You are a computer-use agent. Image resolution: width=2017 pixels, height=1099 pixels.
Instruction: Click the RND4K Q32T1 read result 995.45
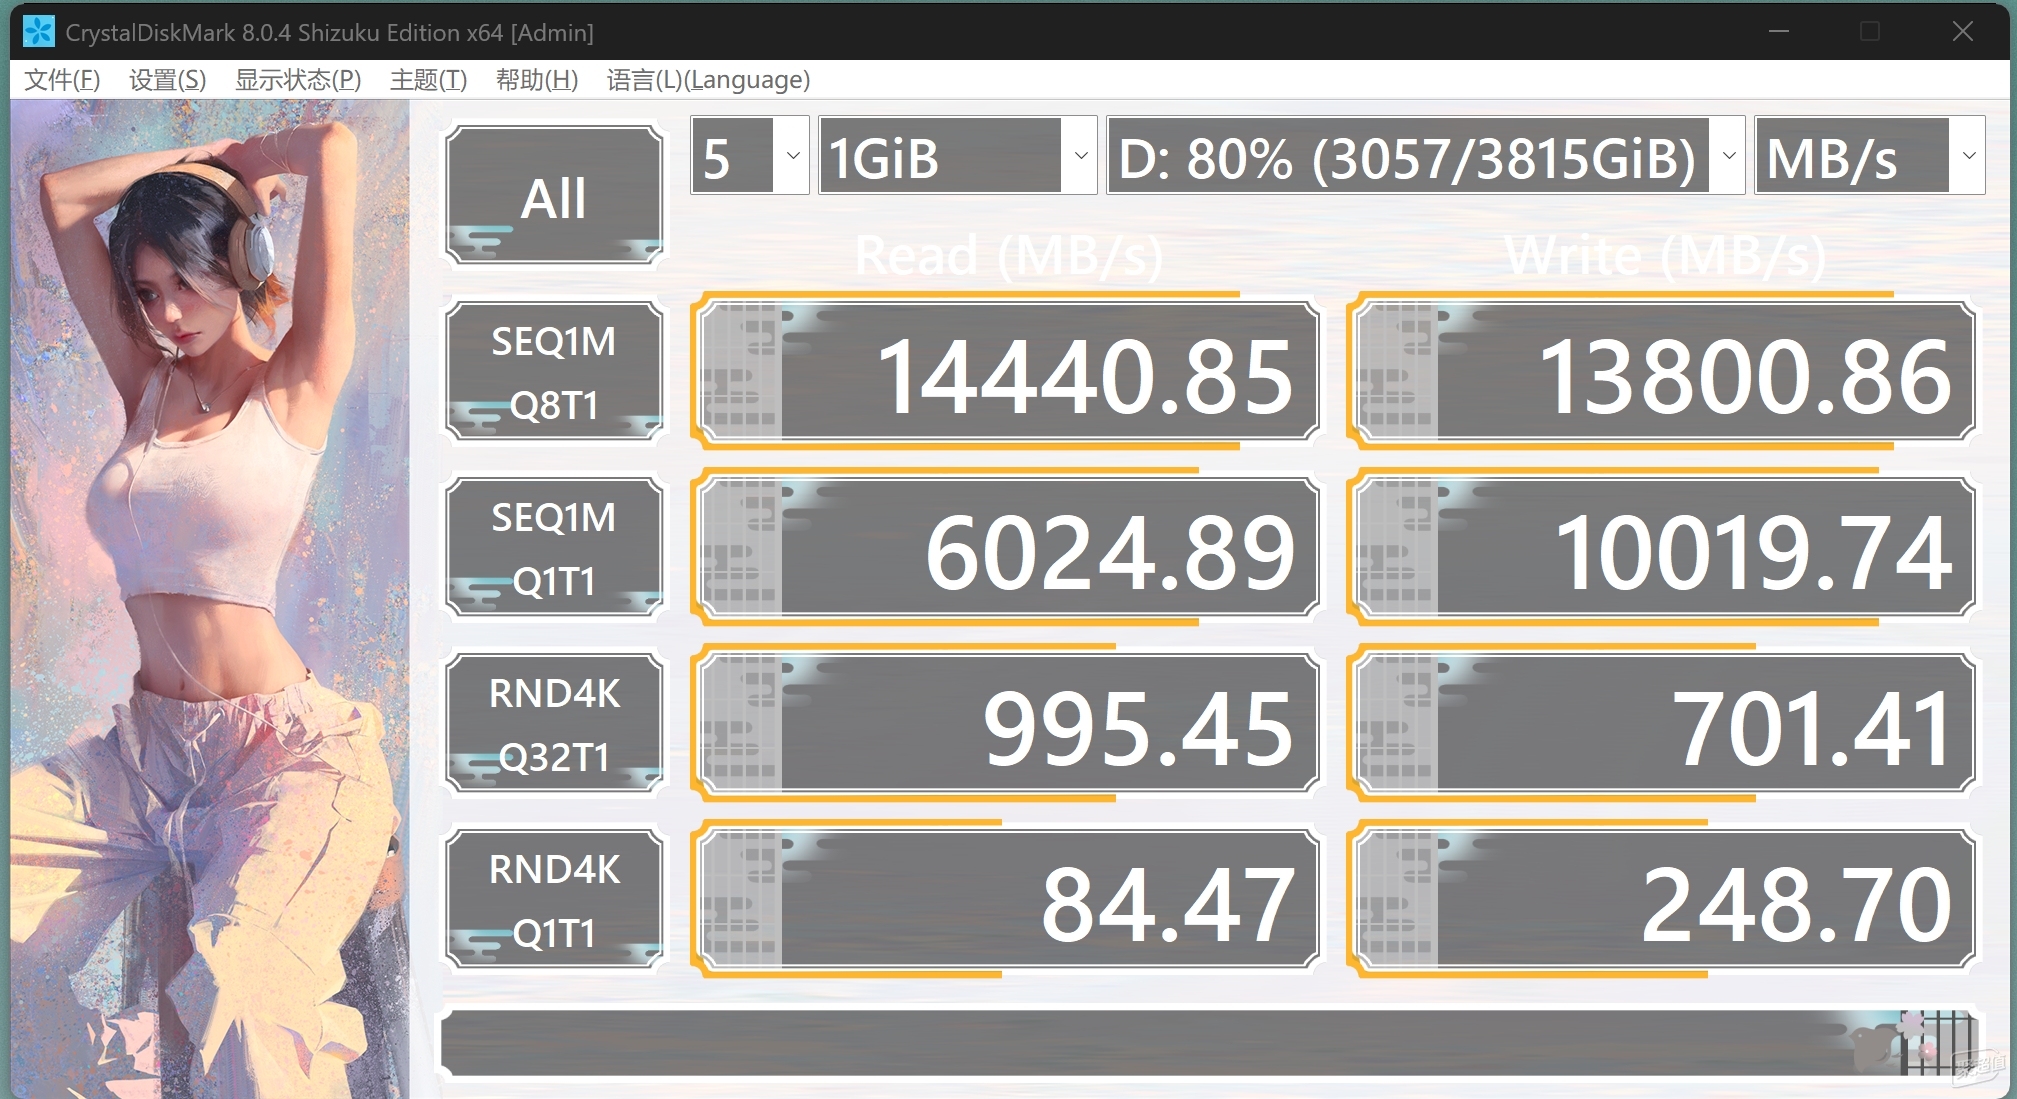1010,723
